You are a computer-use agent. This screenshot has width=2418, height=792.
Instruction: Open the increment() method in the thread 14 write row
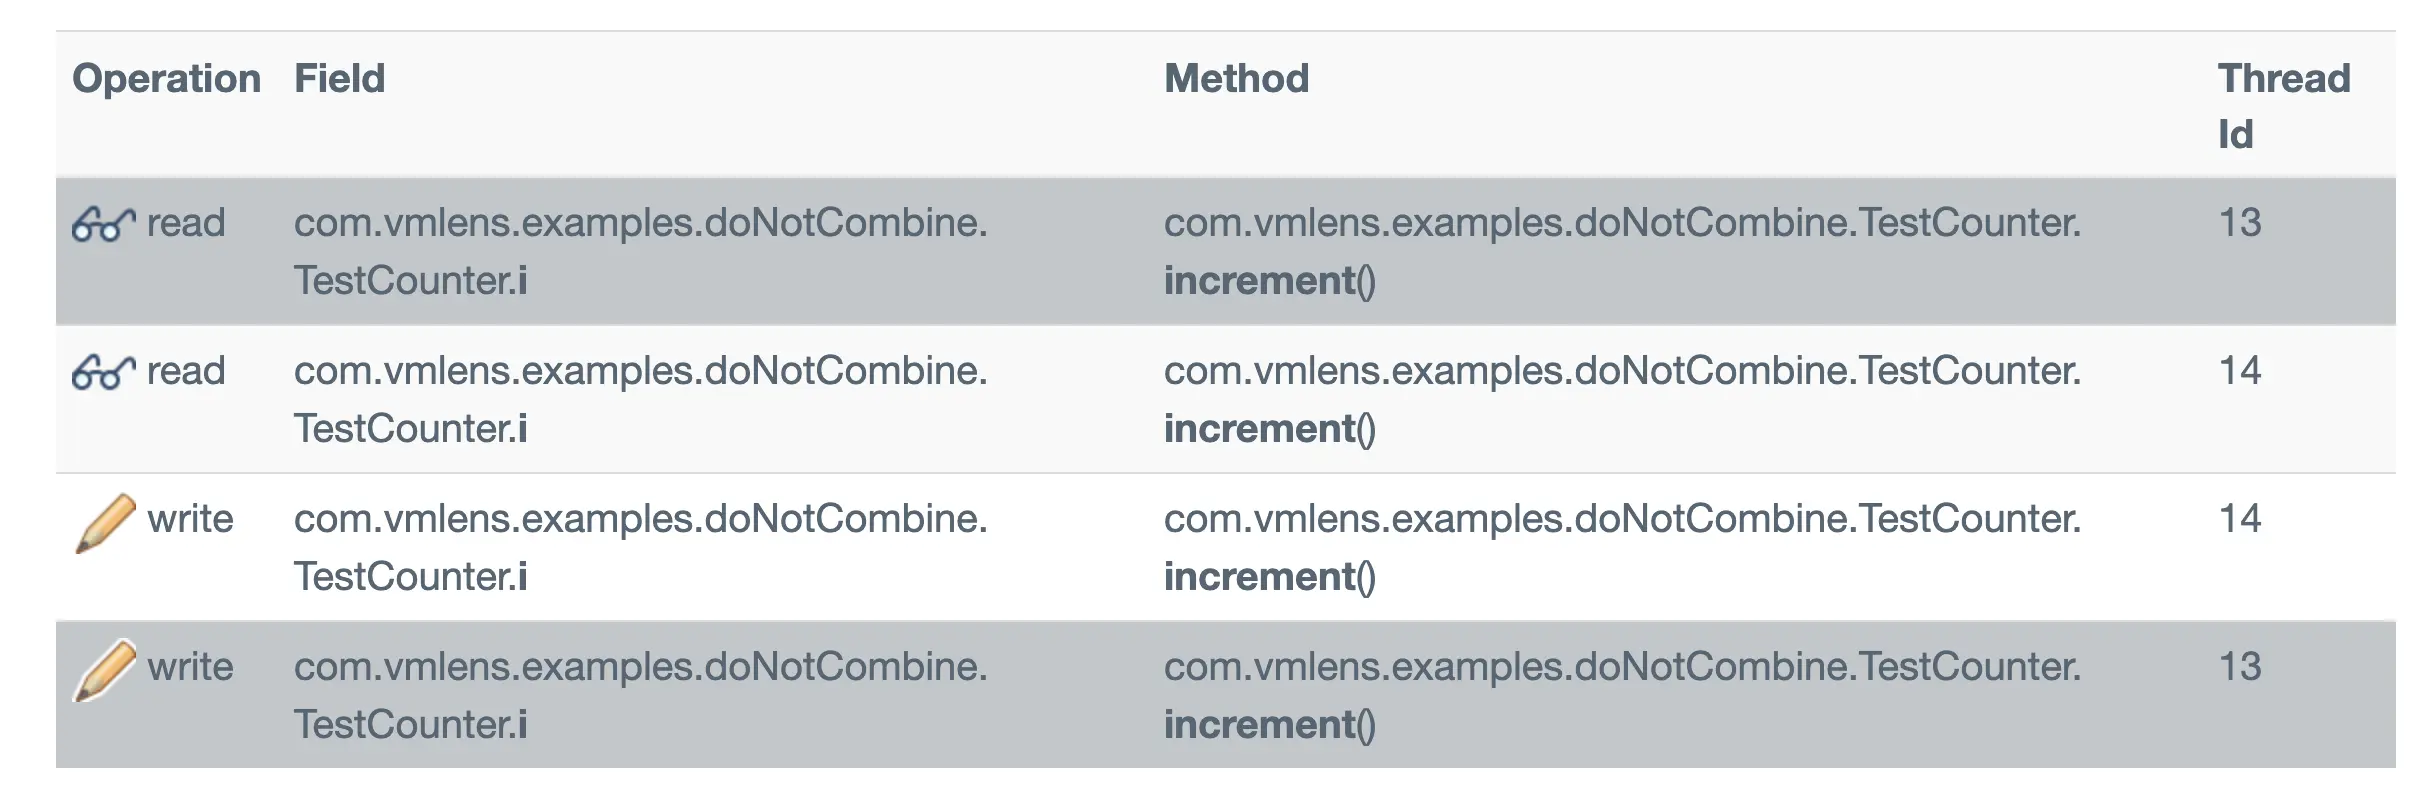pos(1269,577)
